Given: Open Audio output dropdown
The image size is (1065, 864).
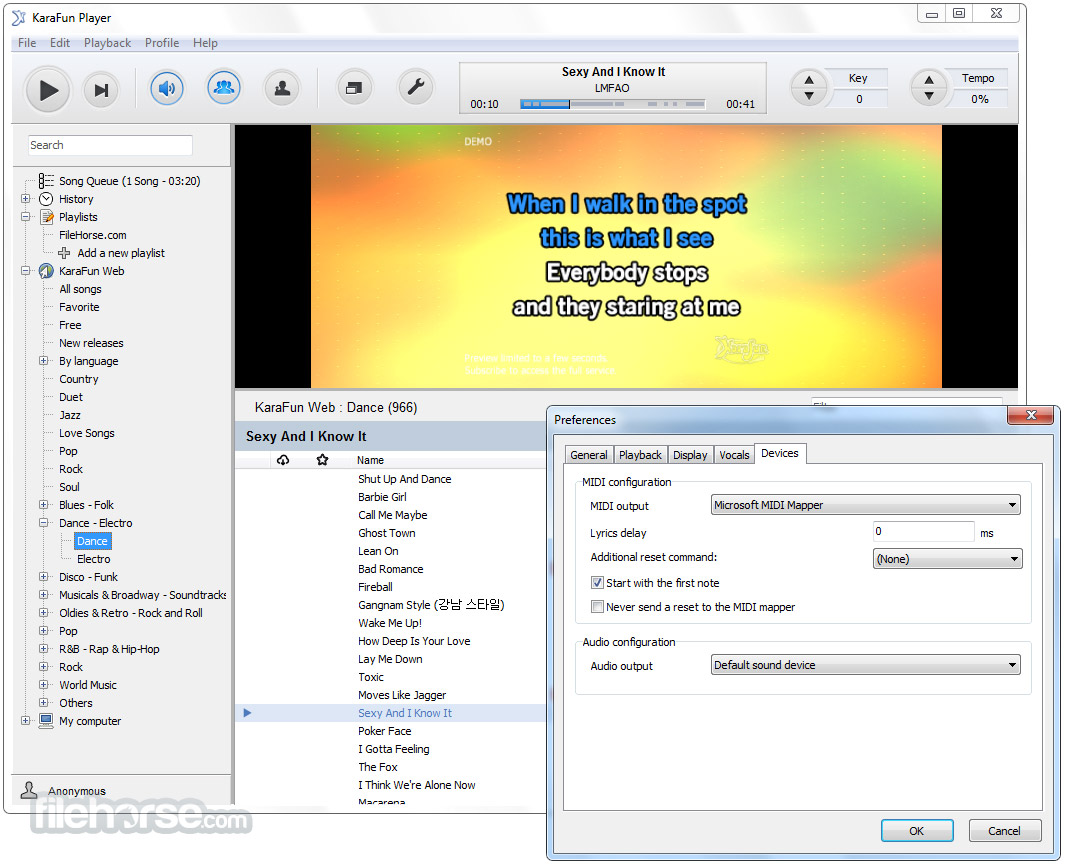Looking at the screenshot, I should (865, 665).
